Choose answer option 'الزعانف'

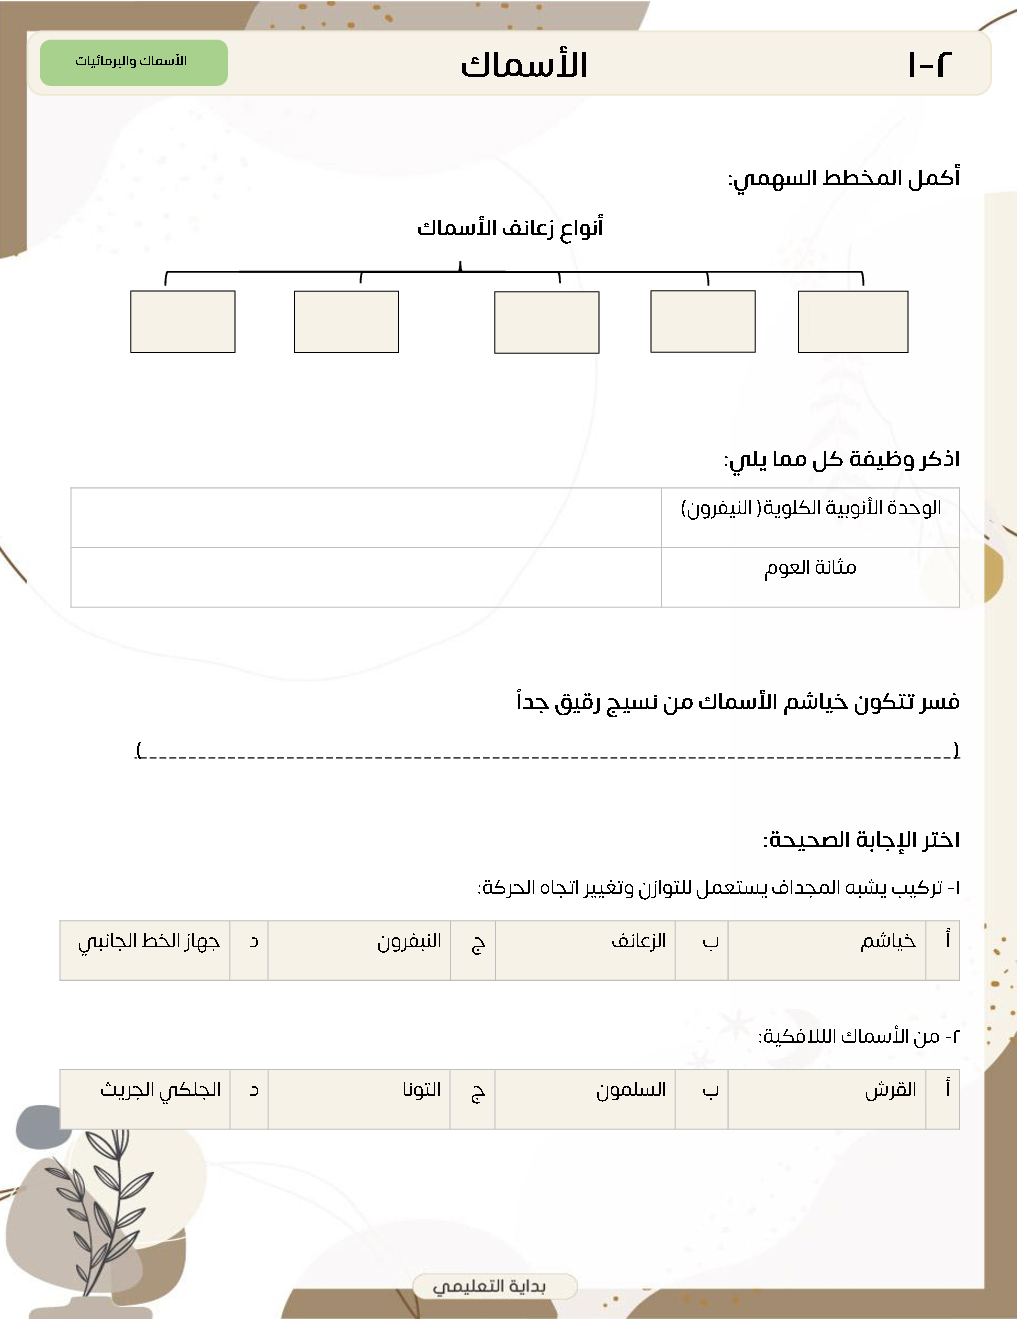[x=638, y=942]
